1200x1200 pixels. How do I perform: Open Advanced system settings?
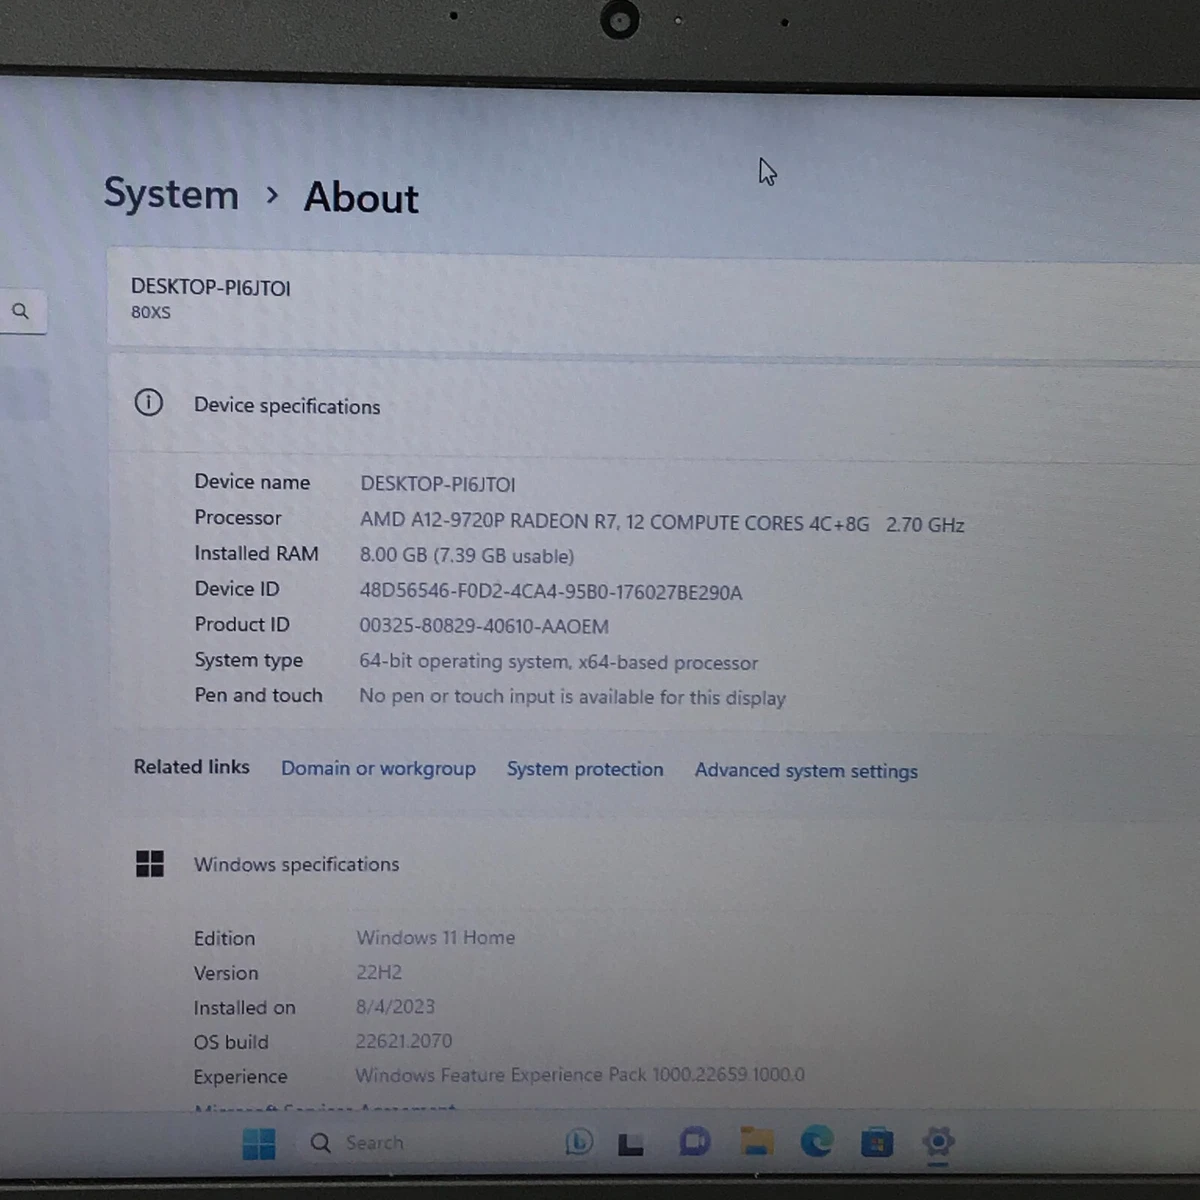pyautogui.click(x=806, y=771)
